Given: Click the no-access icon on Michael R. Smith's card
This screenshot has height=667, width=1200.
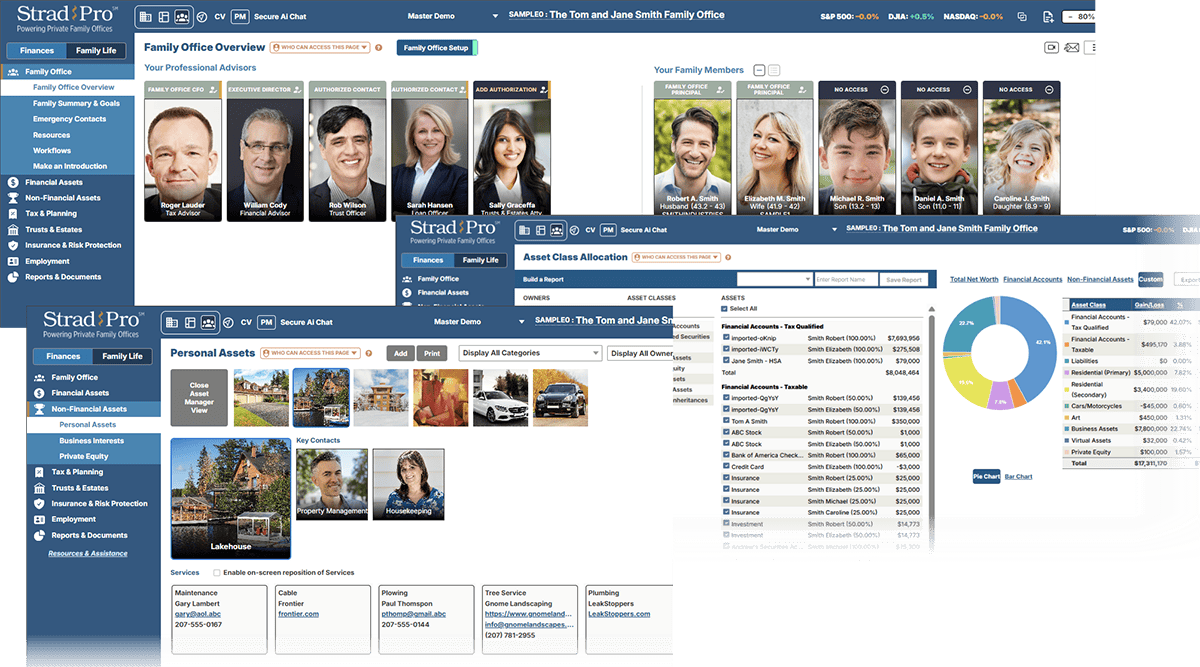Looking at the screenshot, I should pos(883,89).
